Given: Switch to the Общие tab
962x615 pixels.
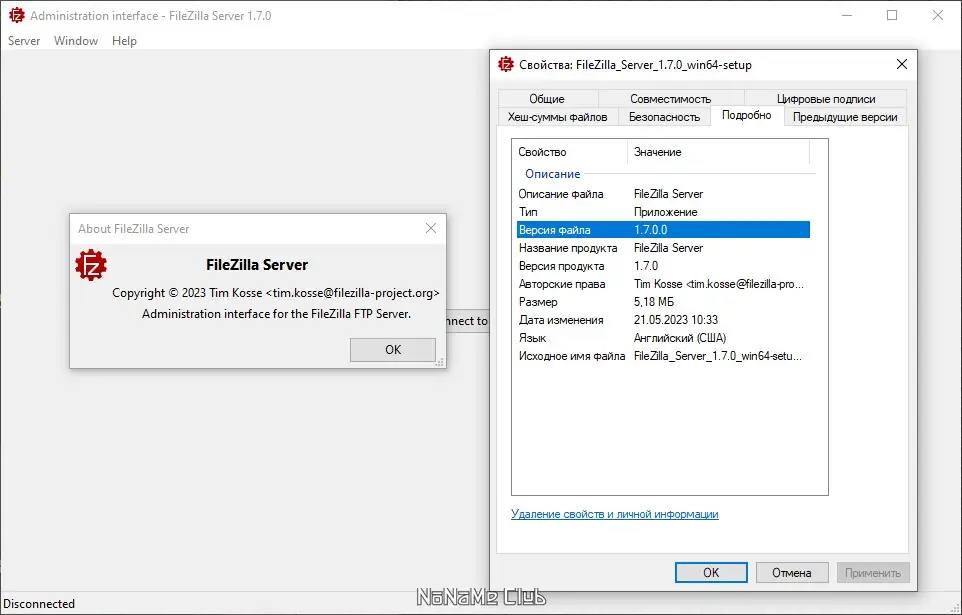Looking at the screenshot, I should click(547, 98).
